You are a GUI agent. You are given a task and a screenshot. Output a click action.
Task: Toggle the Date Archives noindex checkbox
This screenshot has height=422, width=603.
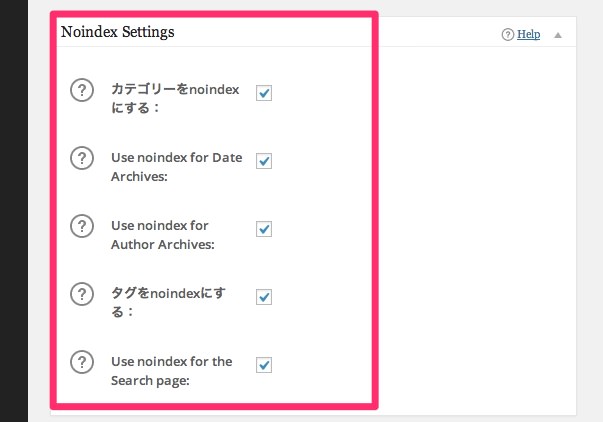point(264,161)
